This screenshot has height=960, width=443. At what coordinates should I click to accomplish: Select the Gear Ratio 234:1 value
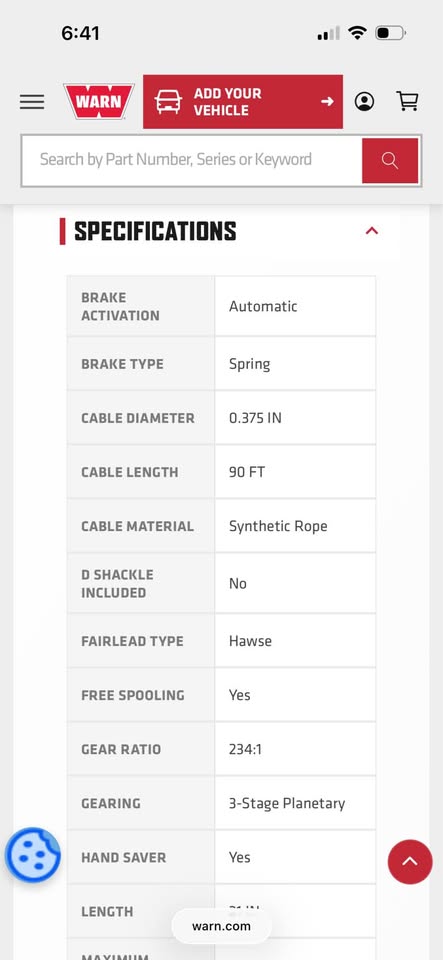[x=245, y=749]
